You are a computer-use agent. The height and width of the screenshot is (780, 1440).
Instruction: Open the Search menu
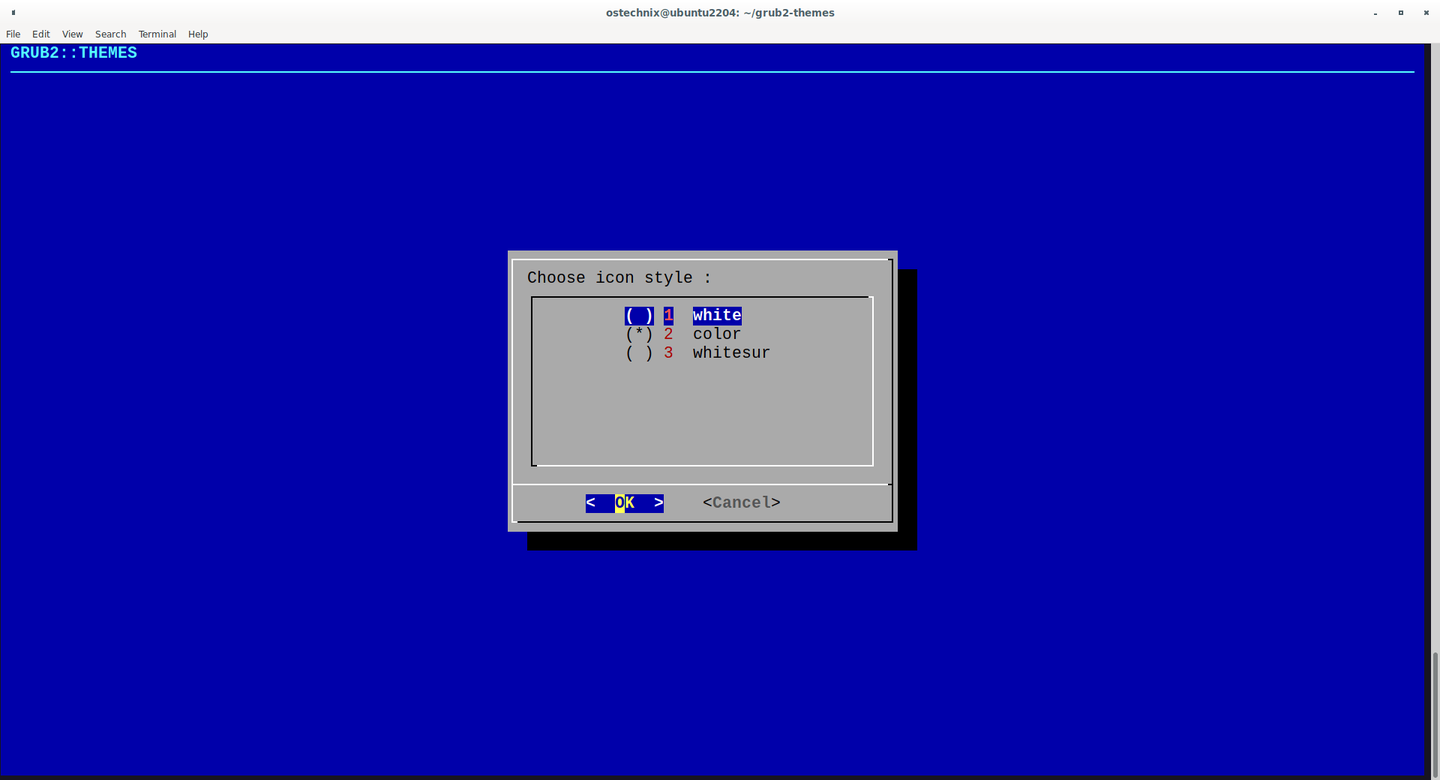[111, 34]
